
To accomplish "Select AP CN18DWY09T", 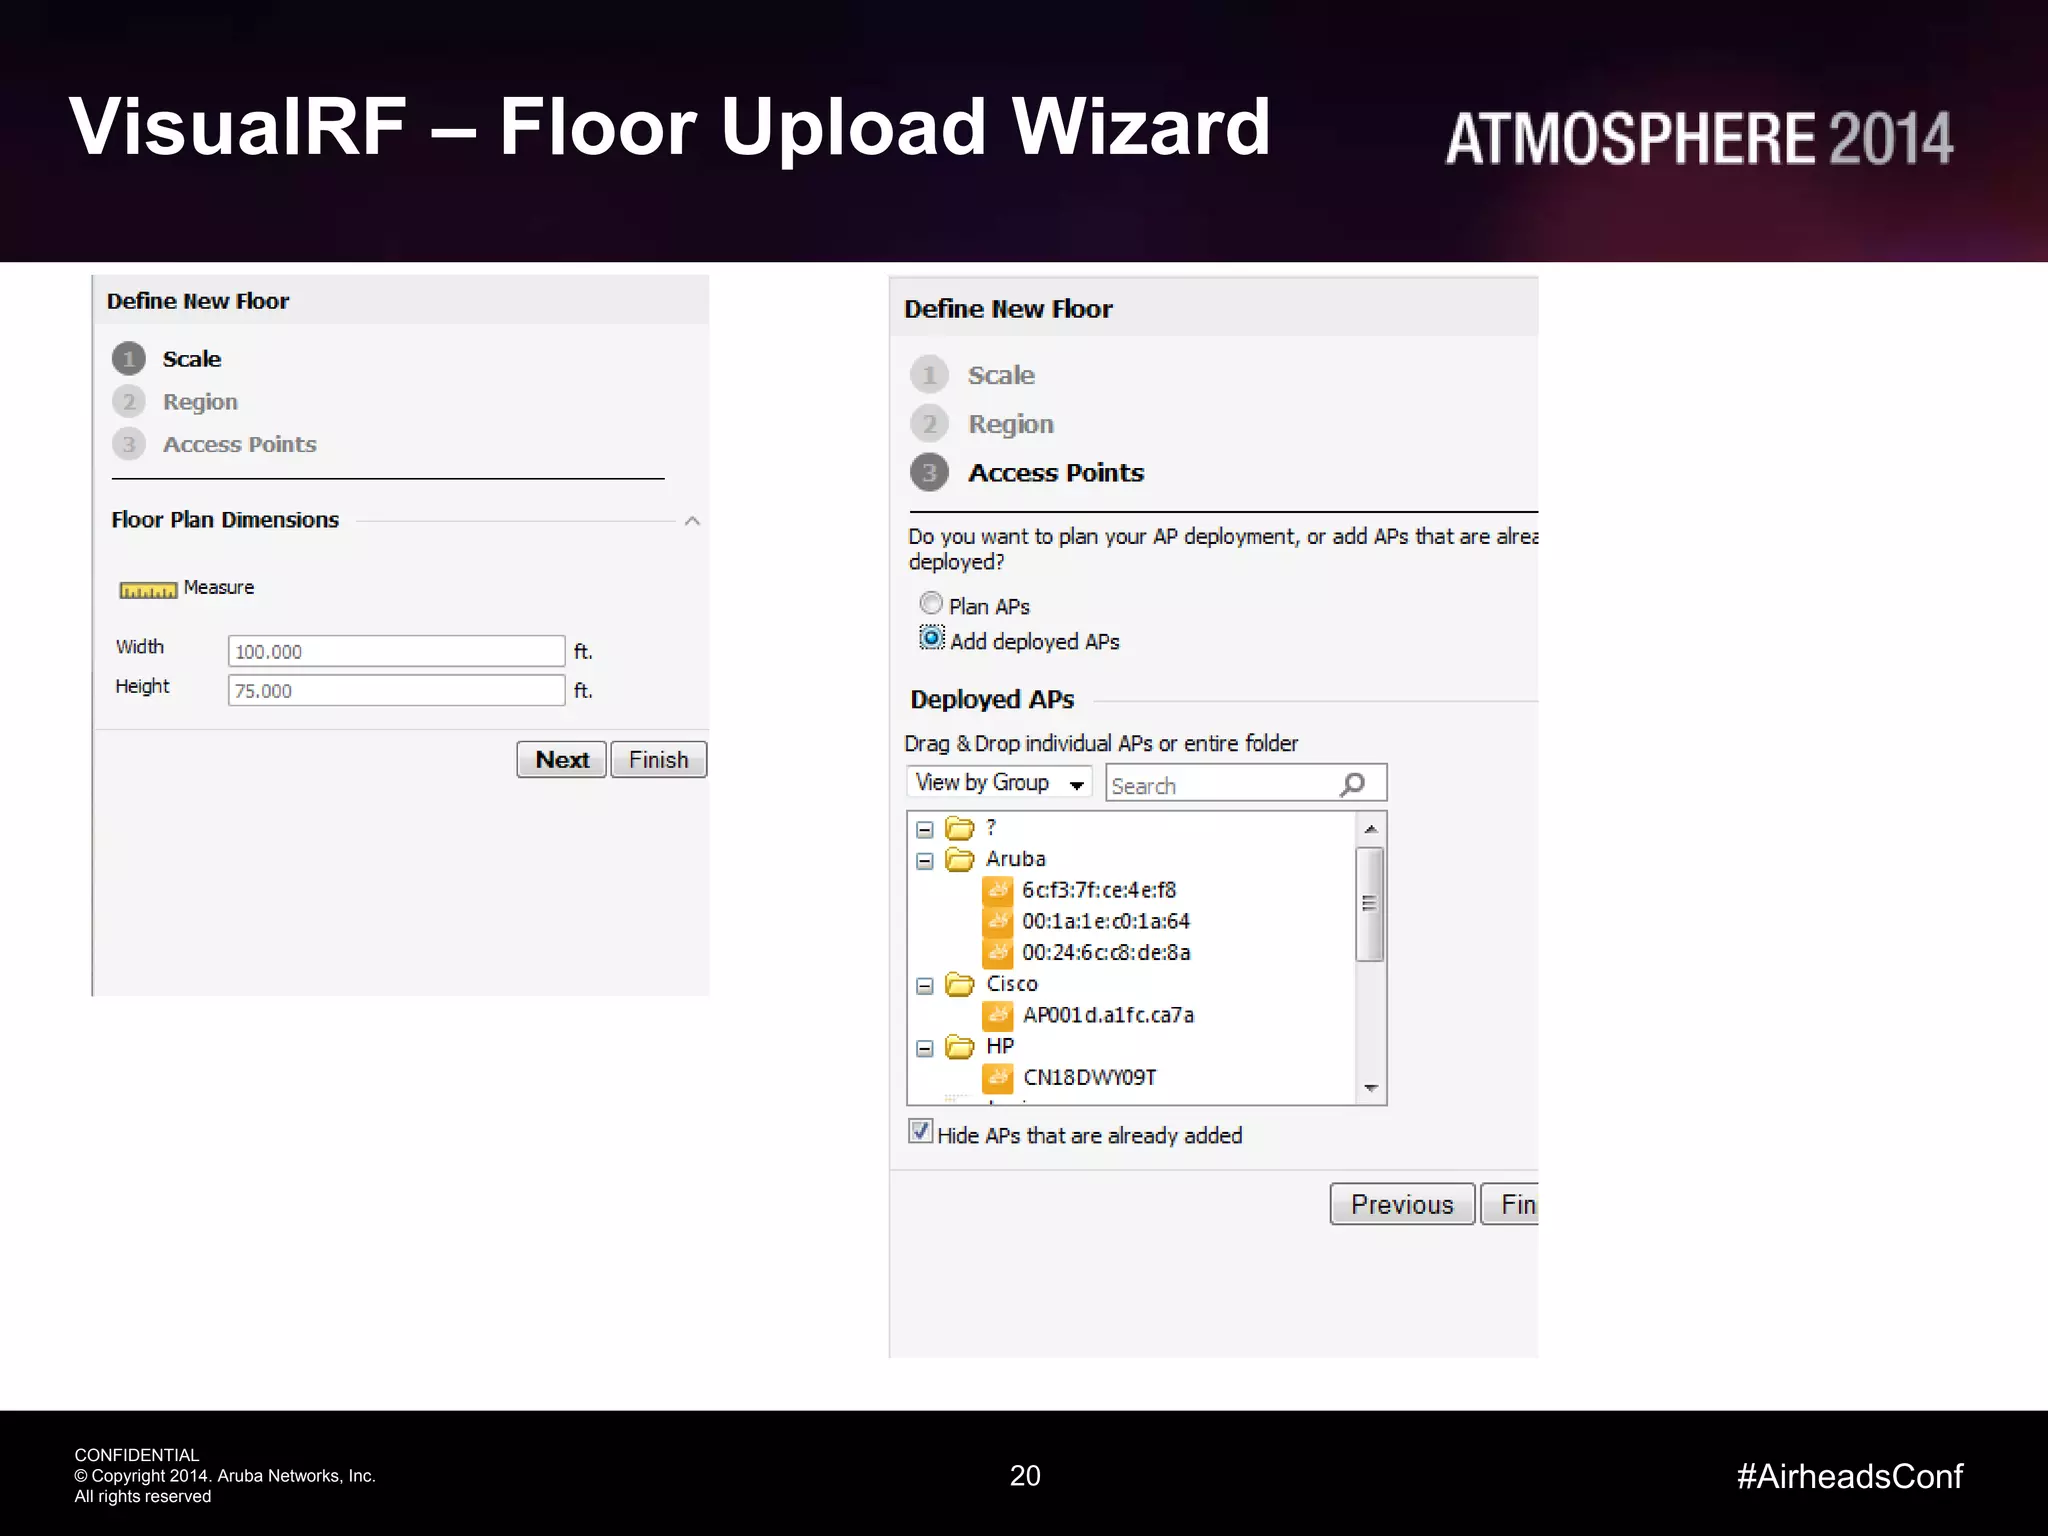I will pyautogui.click(x=1089, y=1077).
